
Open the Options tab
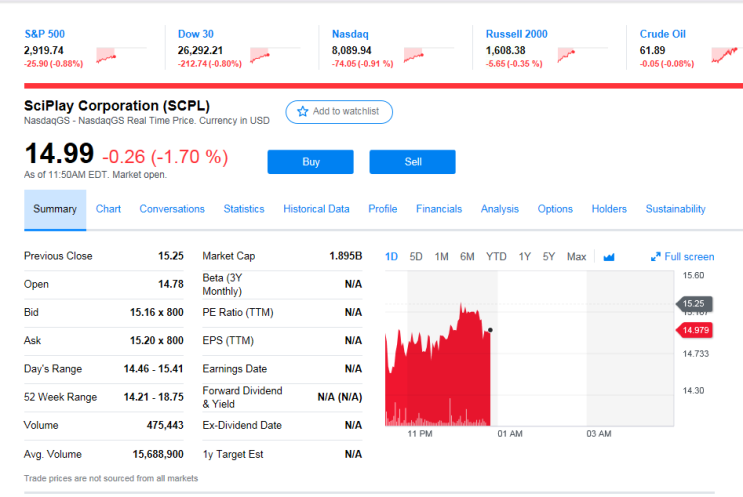point(555,209)
